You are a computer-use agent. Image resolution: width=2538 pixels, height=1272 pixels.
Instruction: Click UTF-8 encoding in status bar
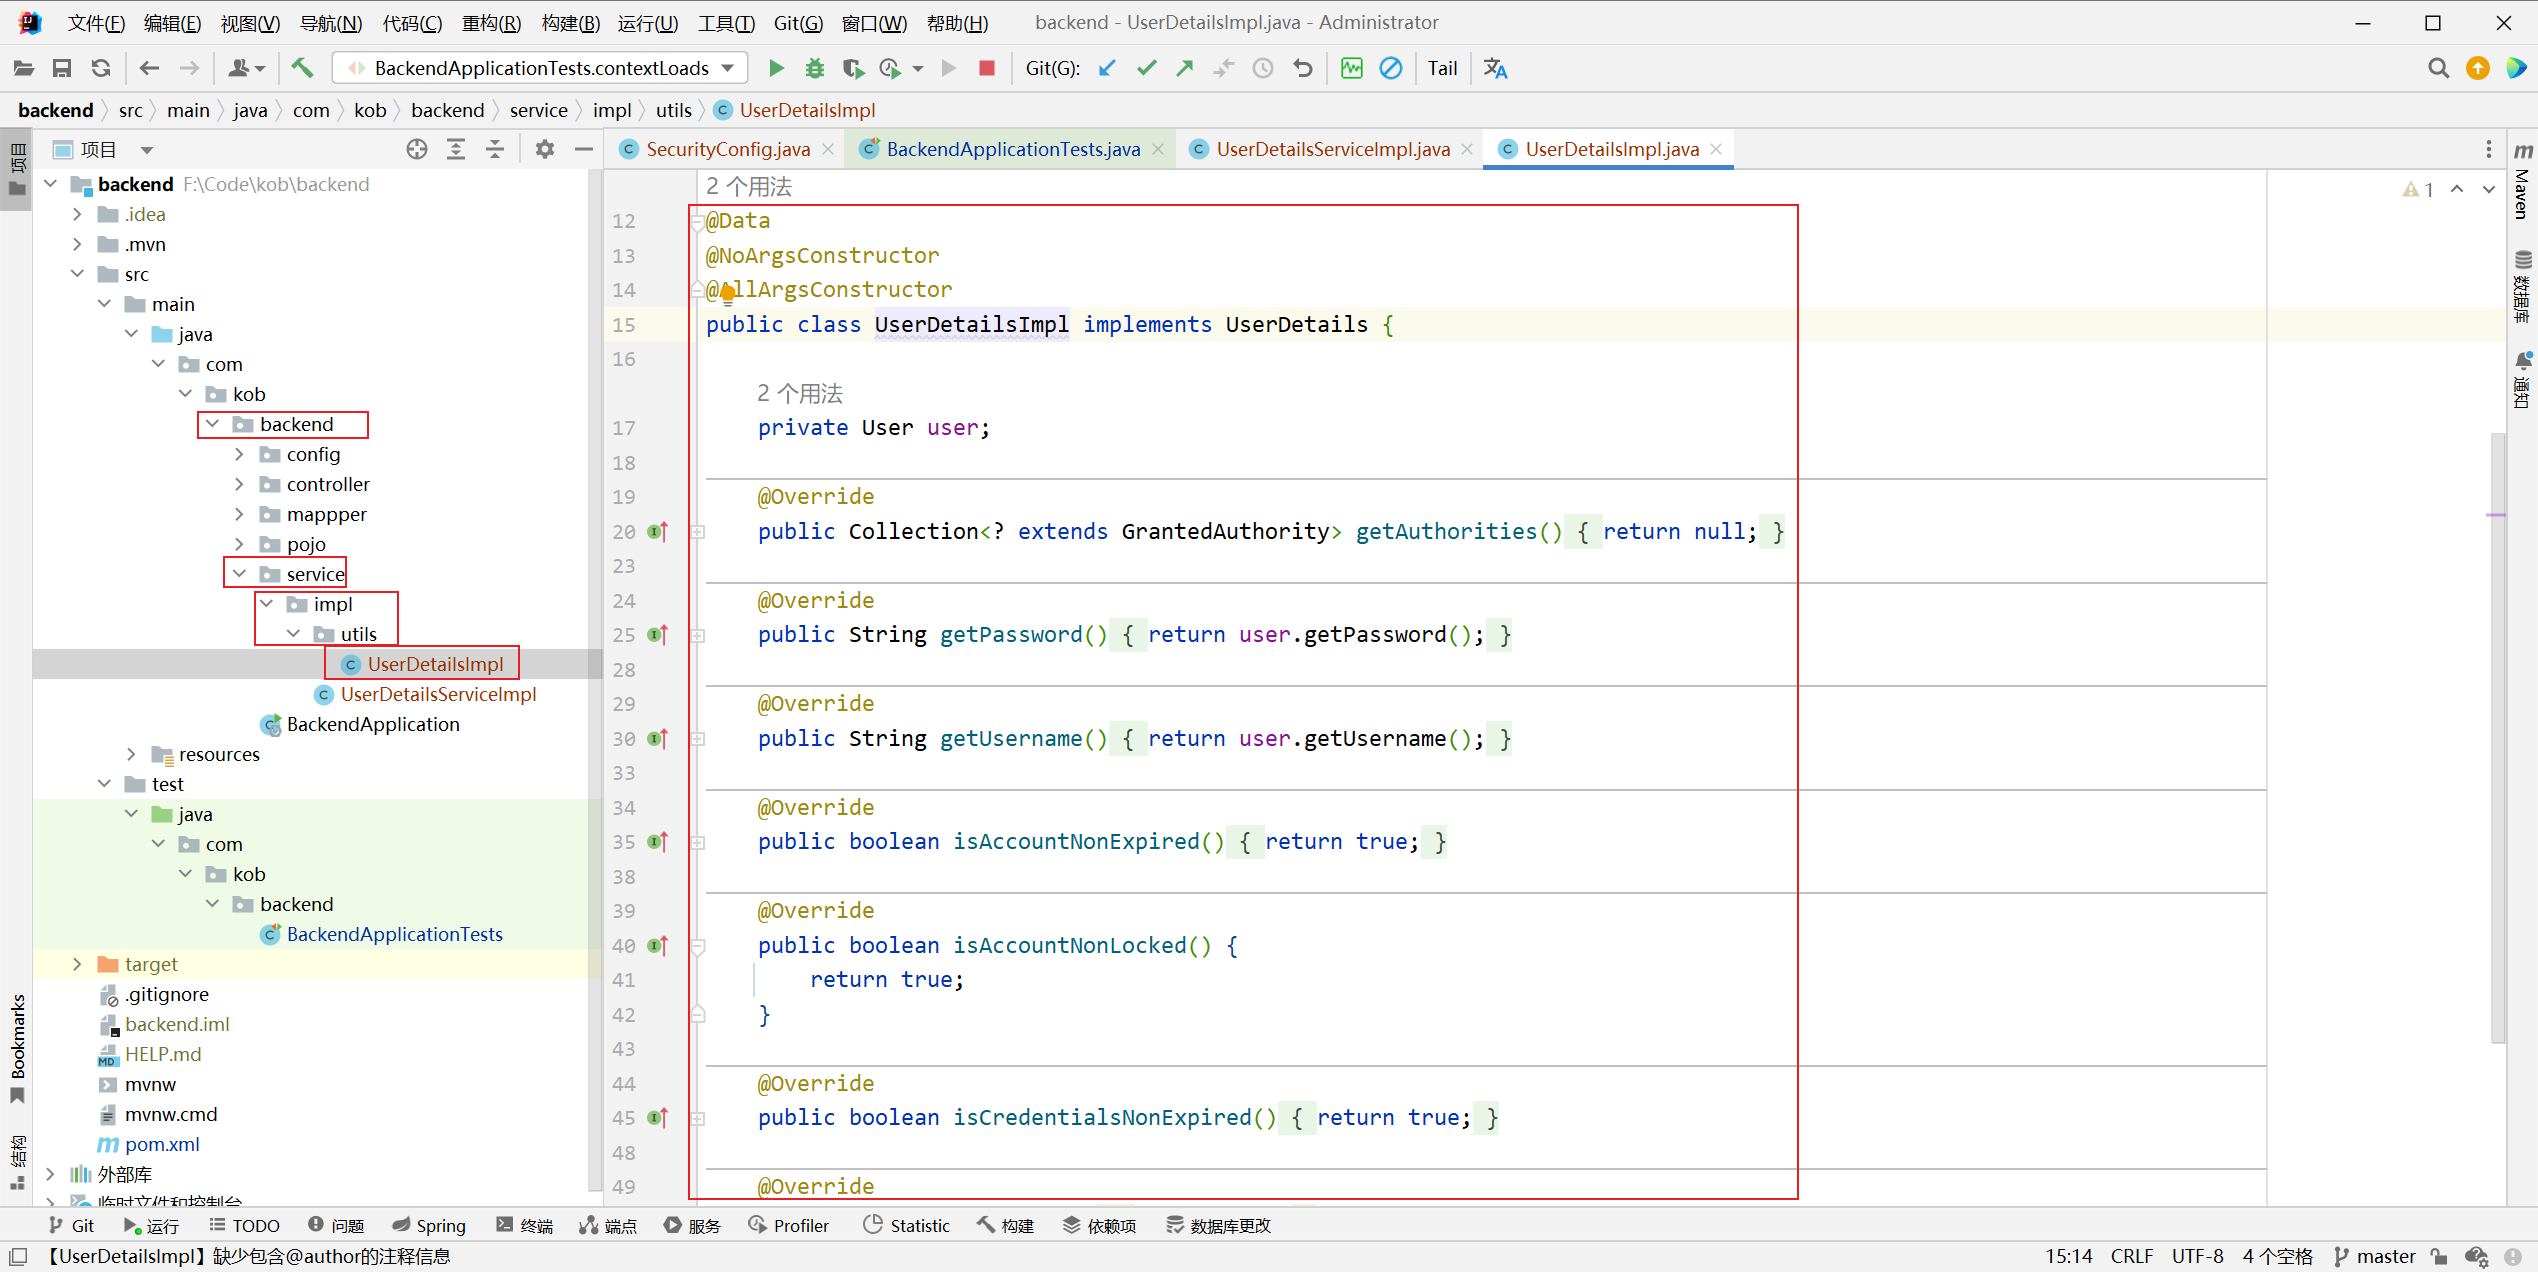tap(2197, 1256)
